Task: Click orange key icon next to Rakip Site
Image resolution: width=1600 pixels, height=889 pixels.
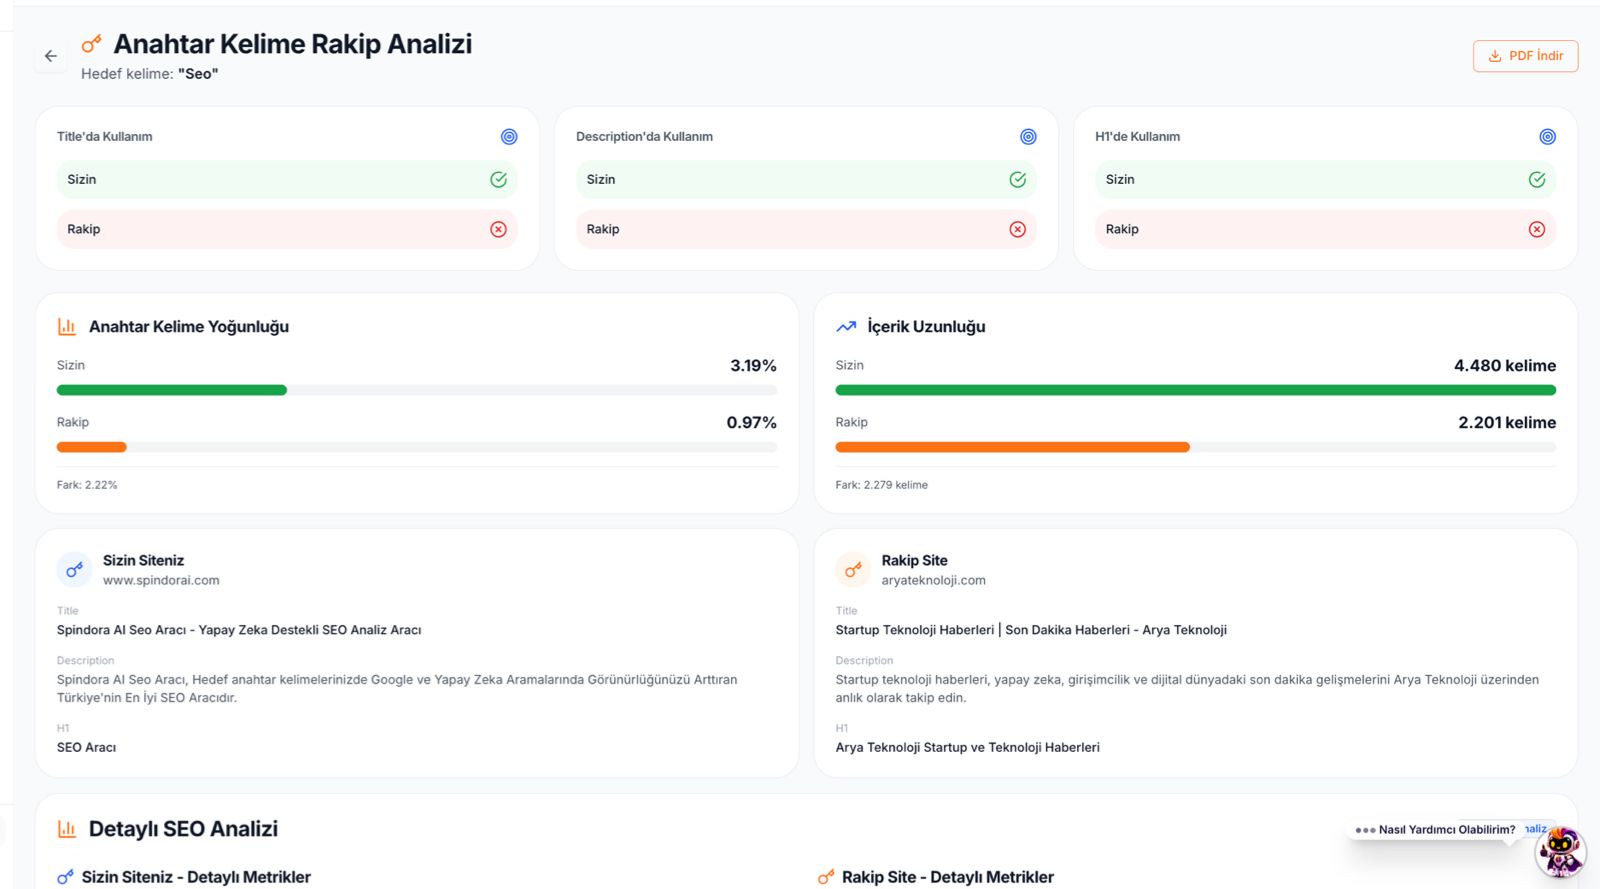Action: coord(853,570)
